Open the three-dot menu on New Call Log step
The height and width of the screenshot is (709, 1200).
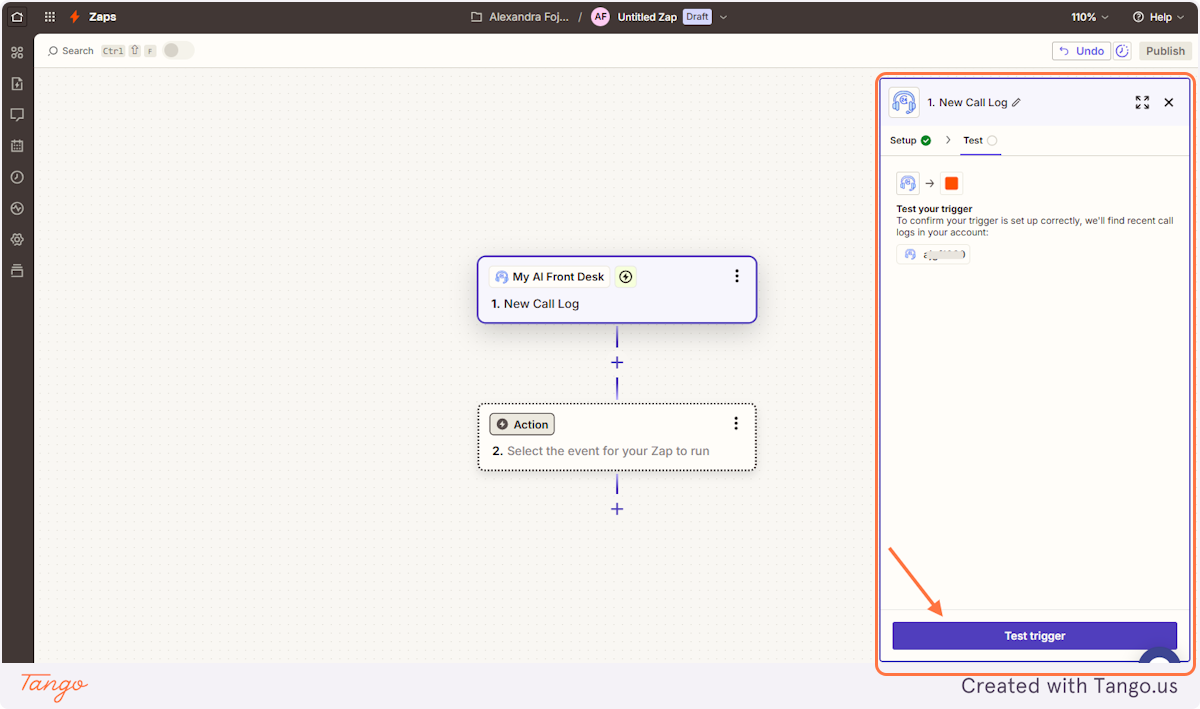[737, 277]
